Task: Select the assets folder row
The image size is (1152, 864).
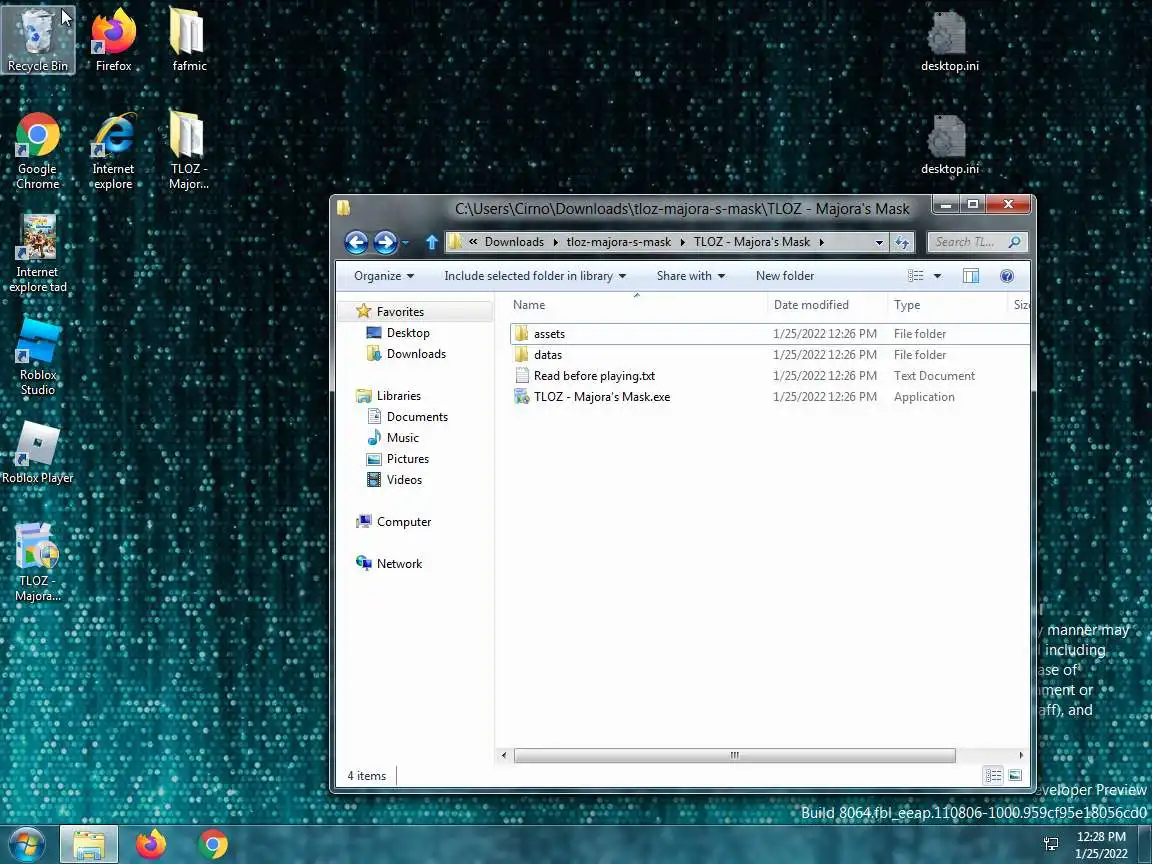Action: click(x=769, y=334)
